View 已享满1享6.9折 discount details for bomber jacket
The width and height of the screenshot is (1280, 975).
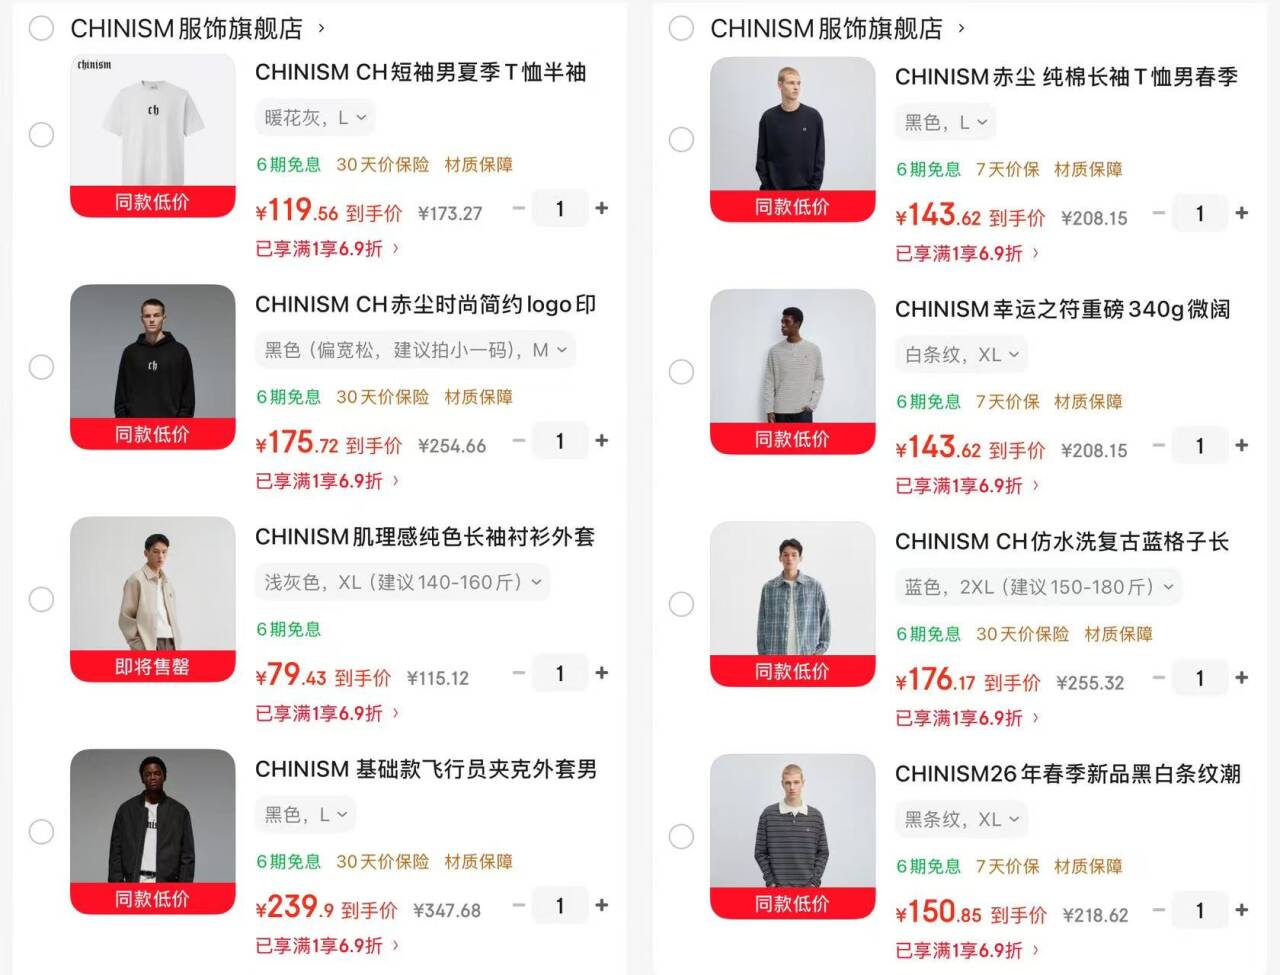(x=327, y=946)
